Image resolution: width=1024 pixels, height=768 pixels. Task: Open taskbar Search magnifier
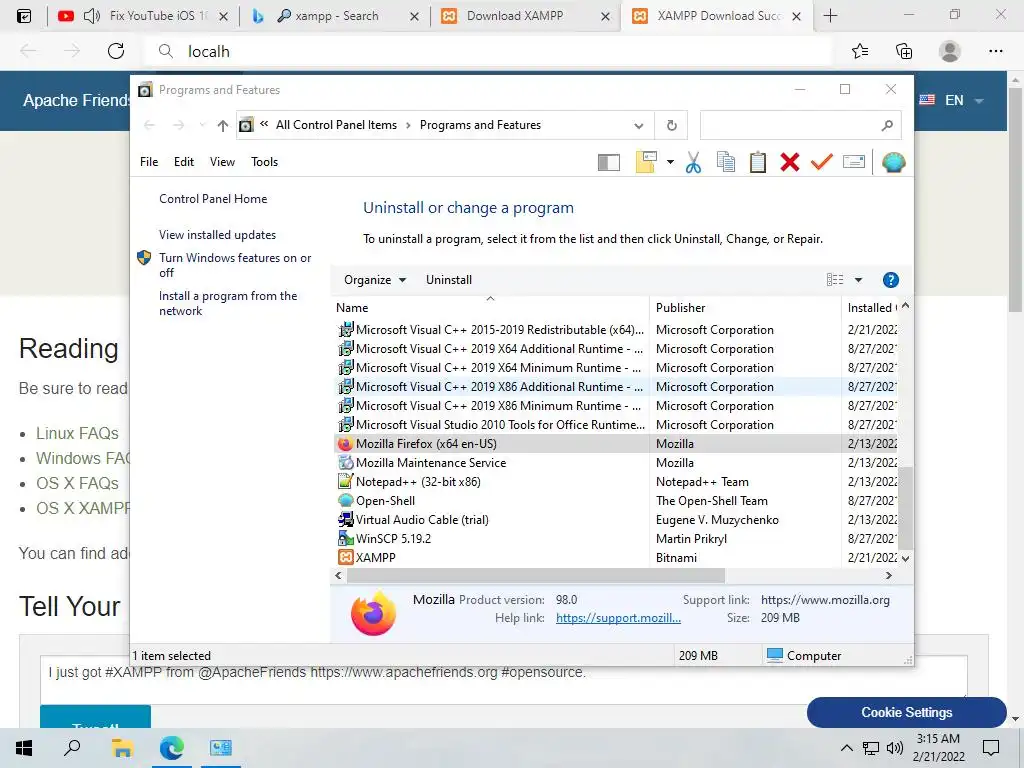72,748
